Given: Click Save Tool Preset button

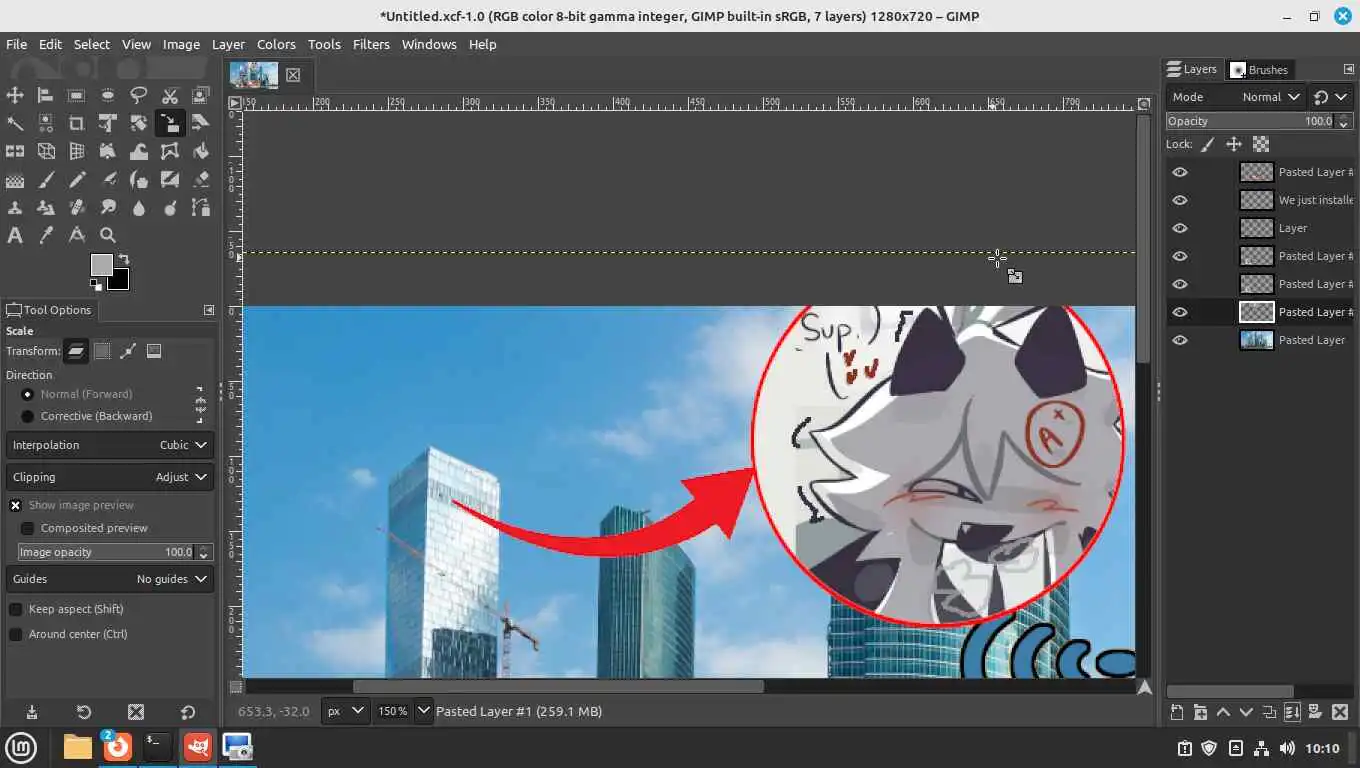Looking at the screenshot, I should pyautogui.click(x=32, y=712).
